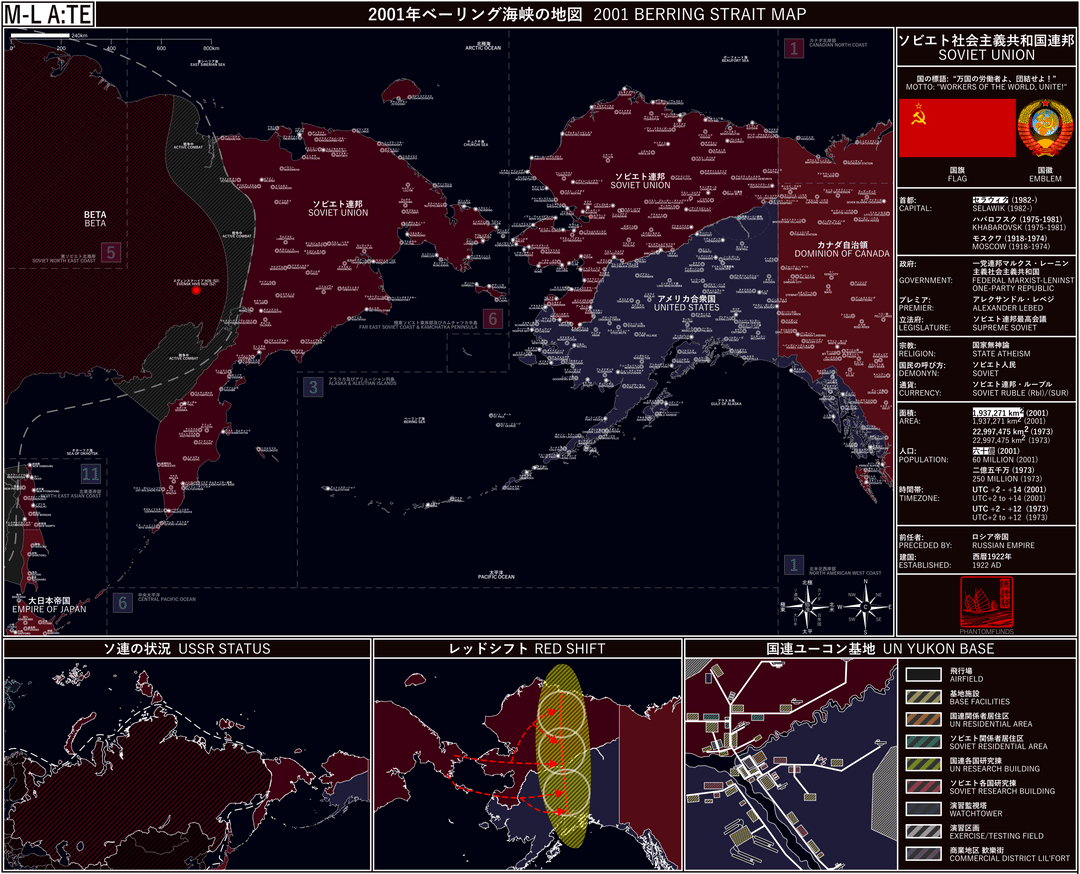Screen dimensions: 1080x874
Task: Select region box 5 Soviet North East Coast
Action: [114, 253]
